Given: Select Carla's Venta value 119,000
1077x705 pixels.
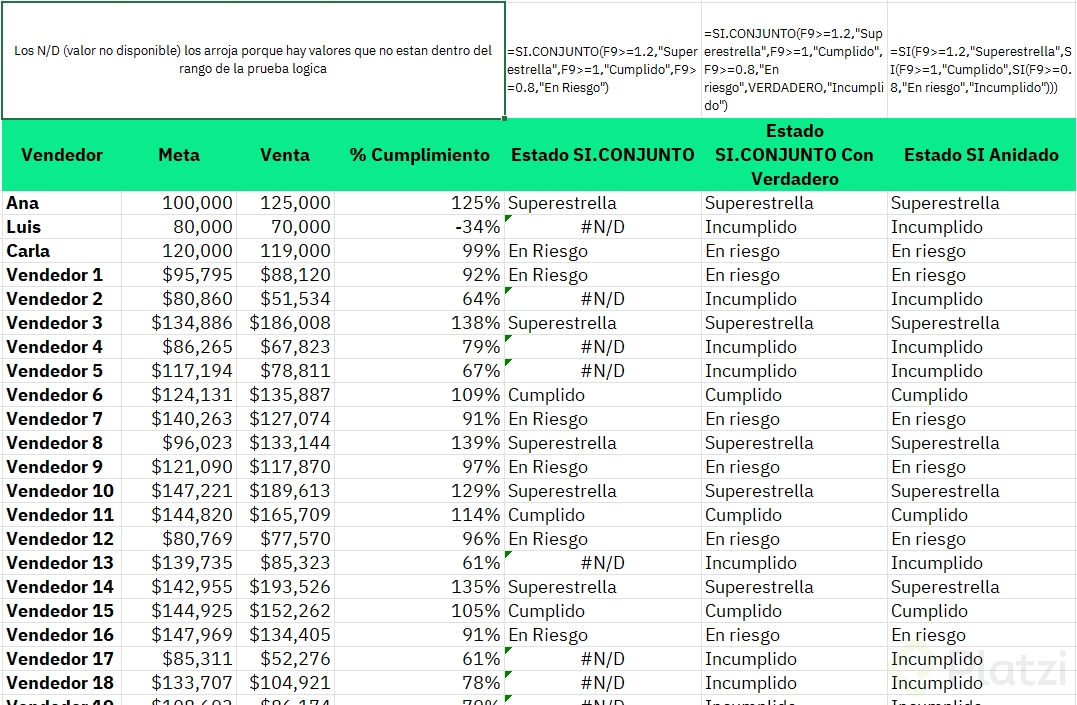Looking at the screenshot, I should pos(285,251).
